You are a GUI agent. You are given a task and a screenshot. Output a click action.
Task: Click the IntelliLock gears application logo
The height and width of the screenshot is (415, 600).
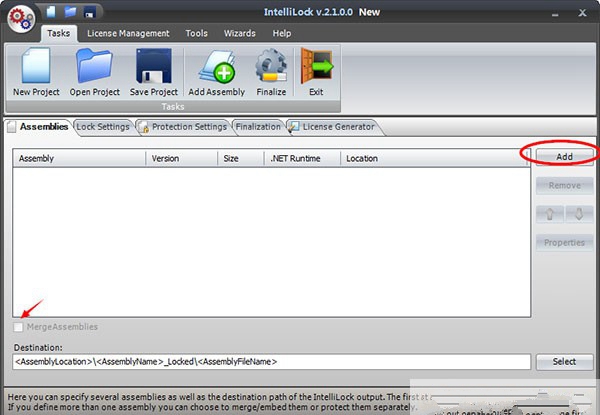[21, 19]
